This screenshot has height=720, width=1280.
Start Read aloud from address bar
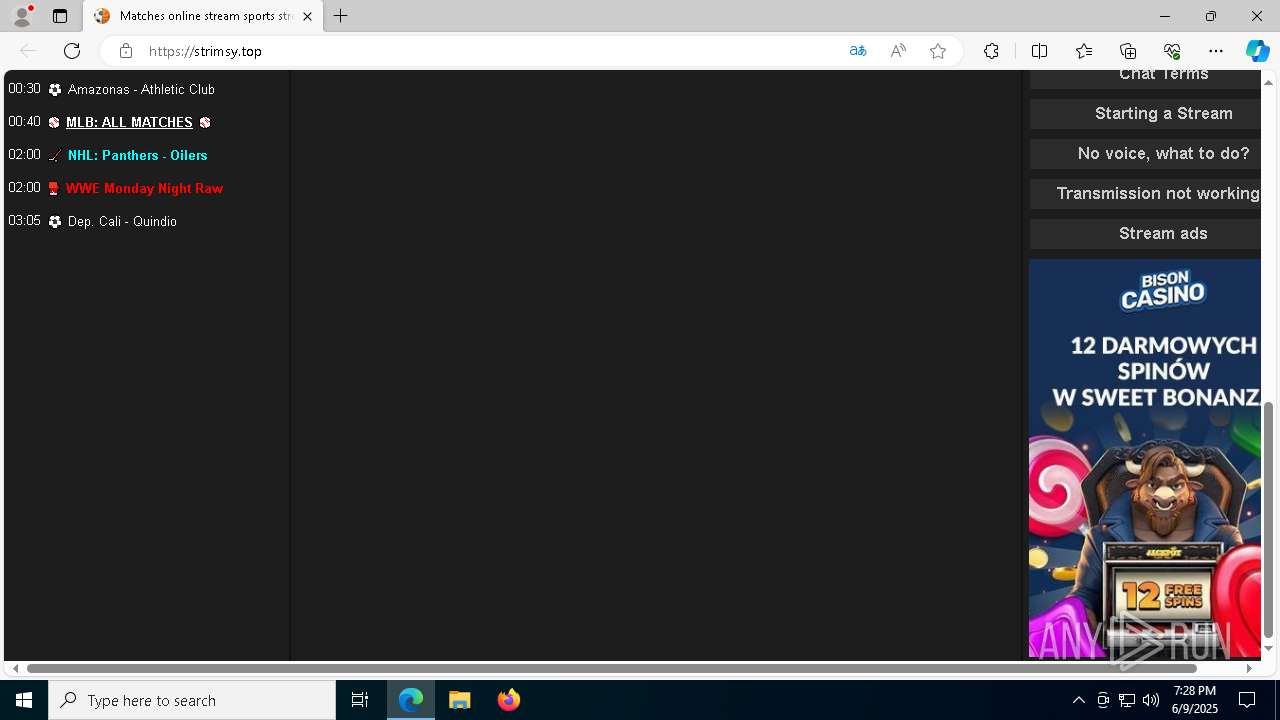click(898, 51)
